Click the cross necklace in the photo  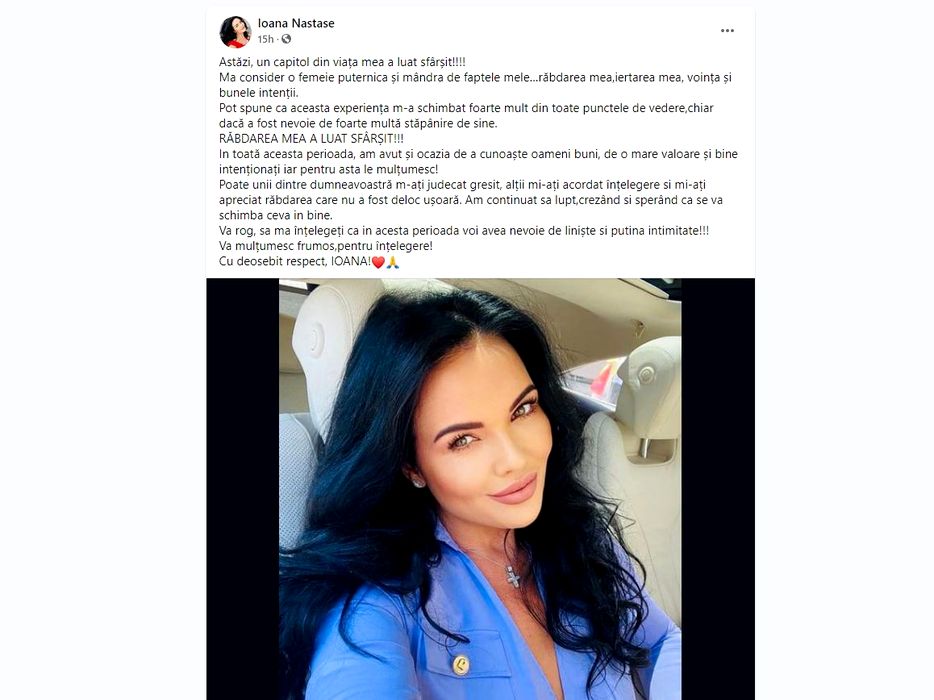512,576
